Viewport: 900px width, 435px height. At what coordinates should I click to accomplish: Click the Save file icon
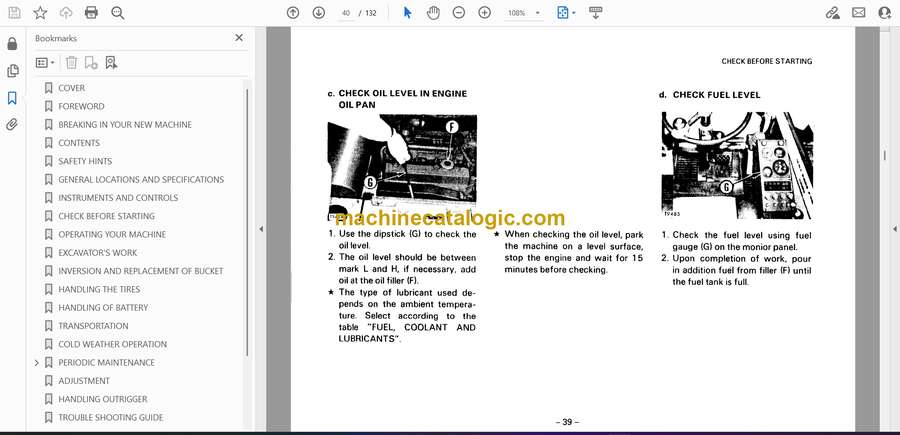[x=14, y=13]
